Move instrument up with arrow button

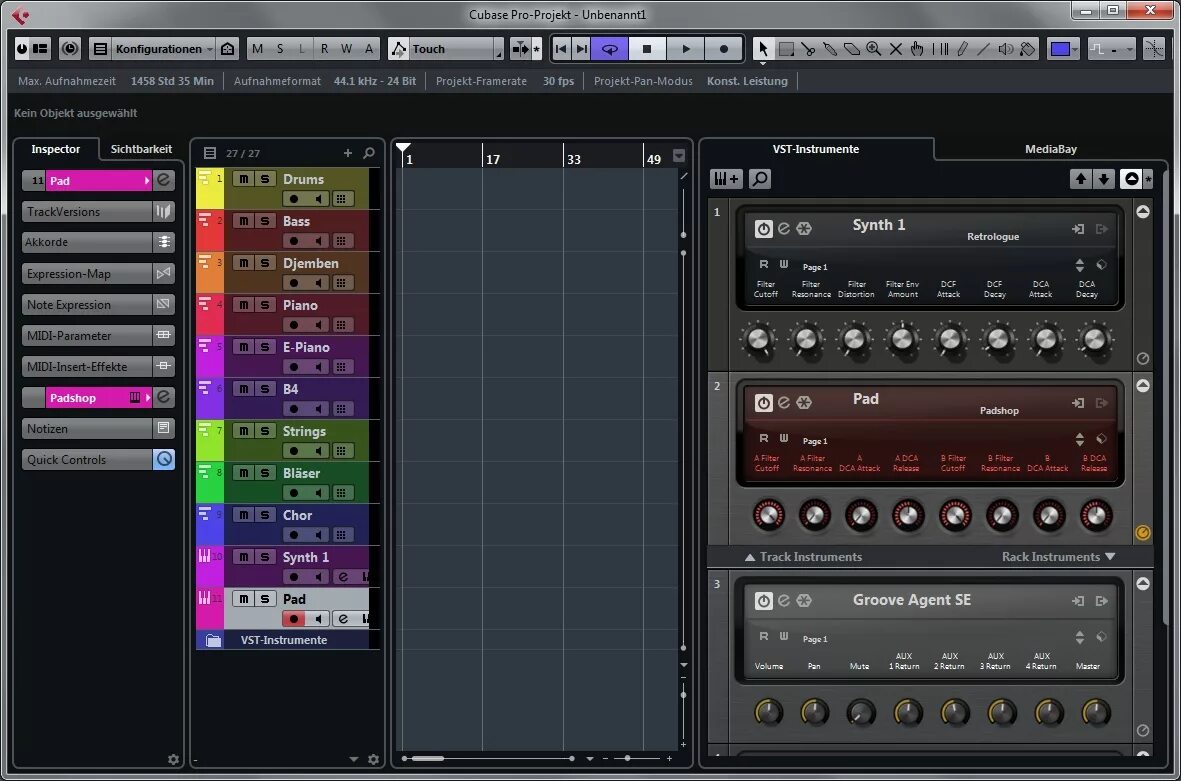[1081, 178]
